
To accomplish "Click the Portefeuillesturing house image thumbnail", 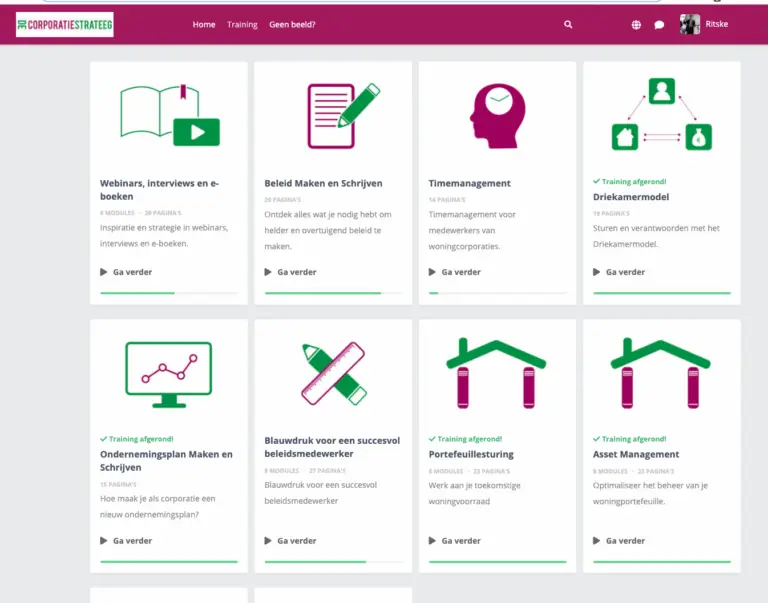I will (x=497, y=373).
